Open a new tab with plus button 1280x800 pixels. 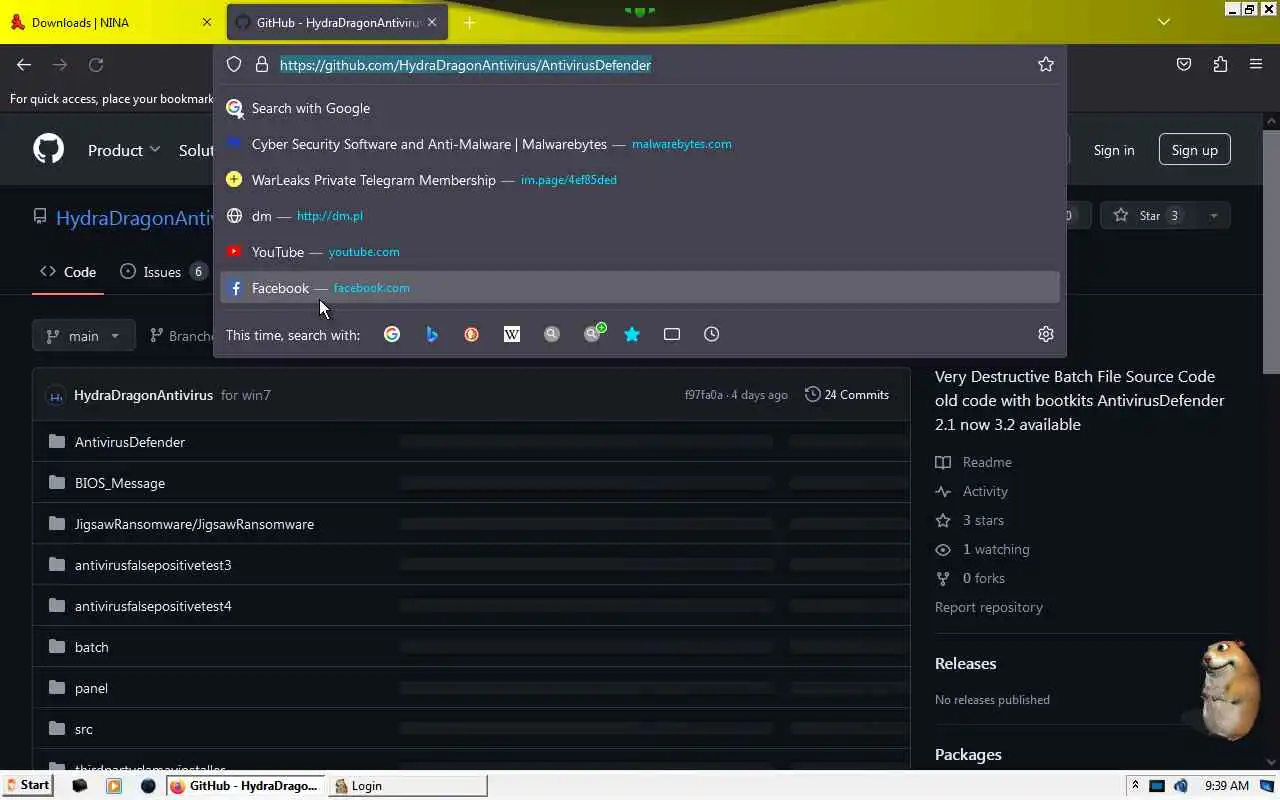469,22
